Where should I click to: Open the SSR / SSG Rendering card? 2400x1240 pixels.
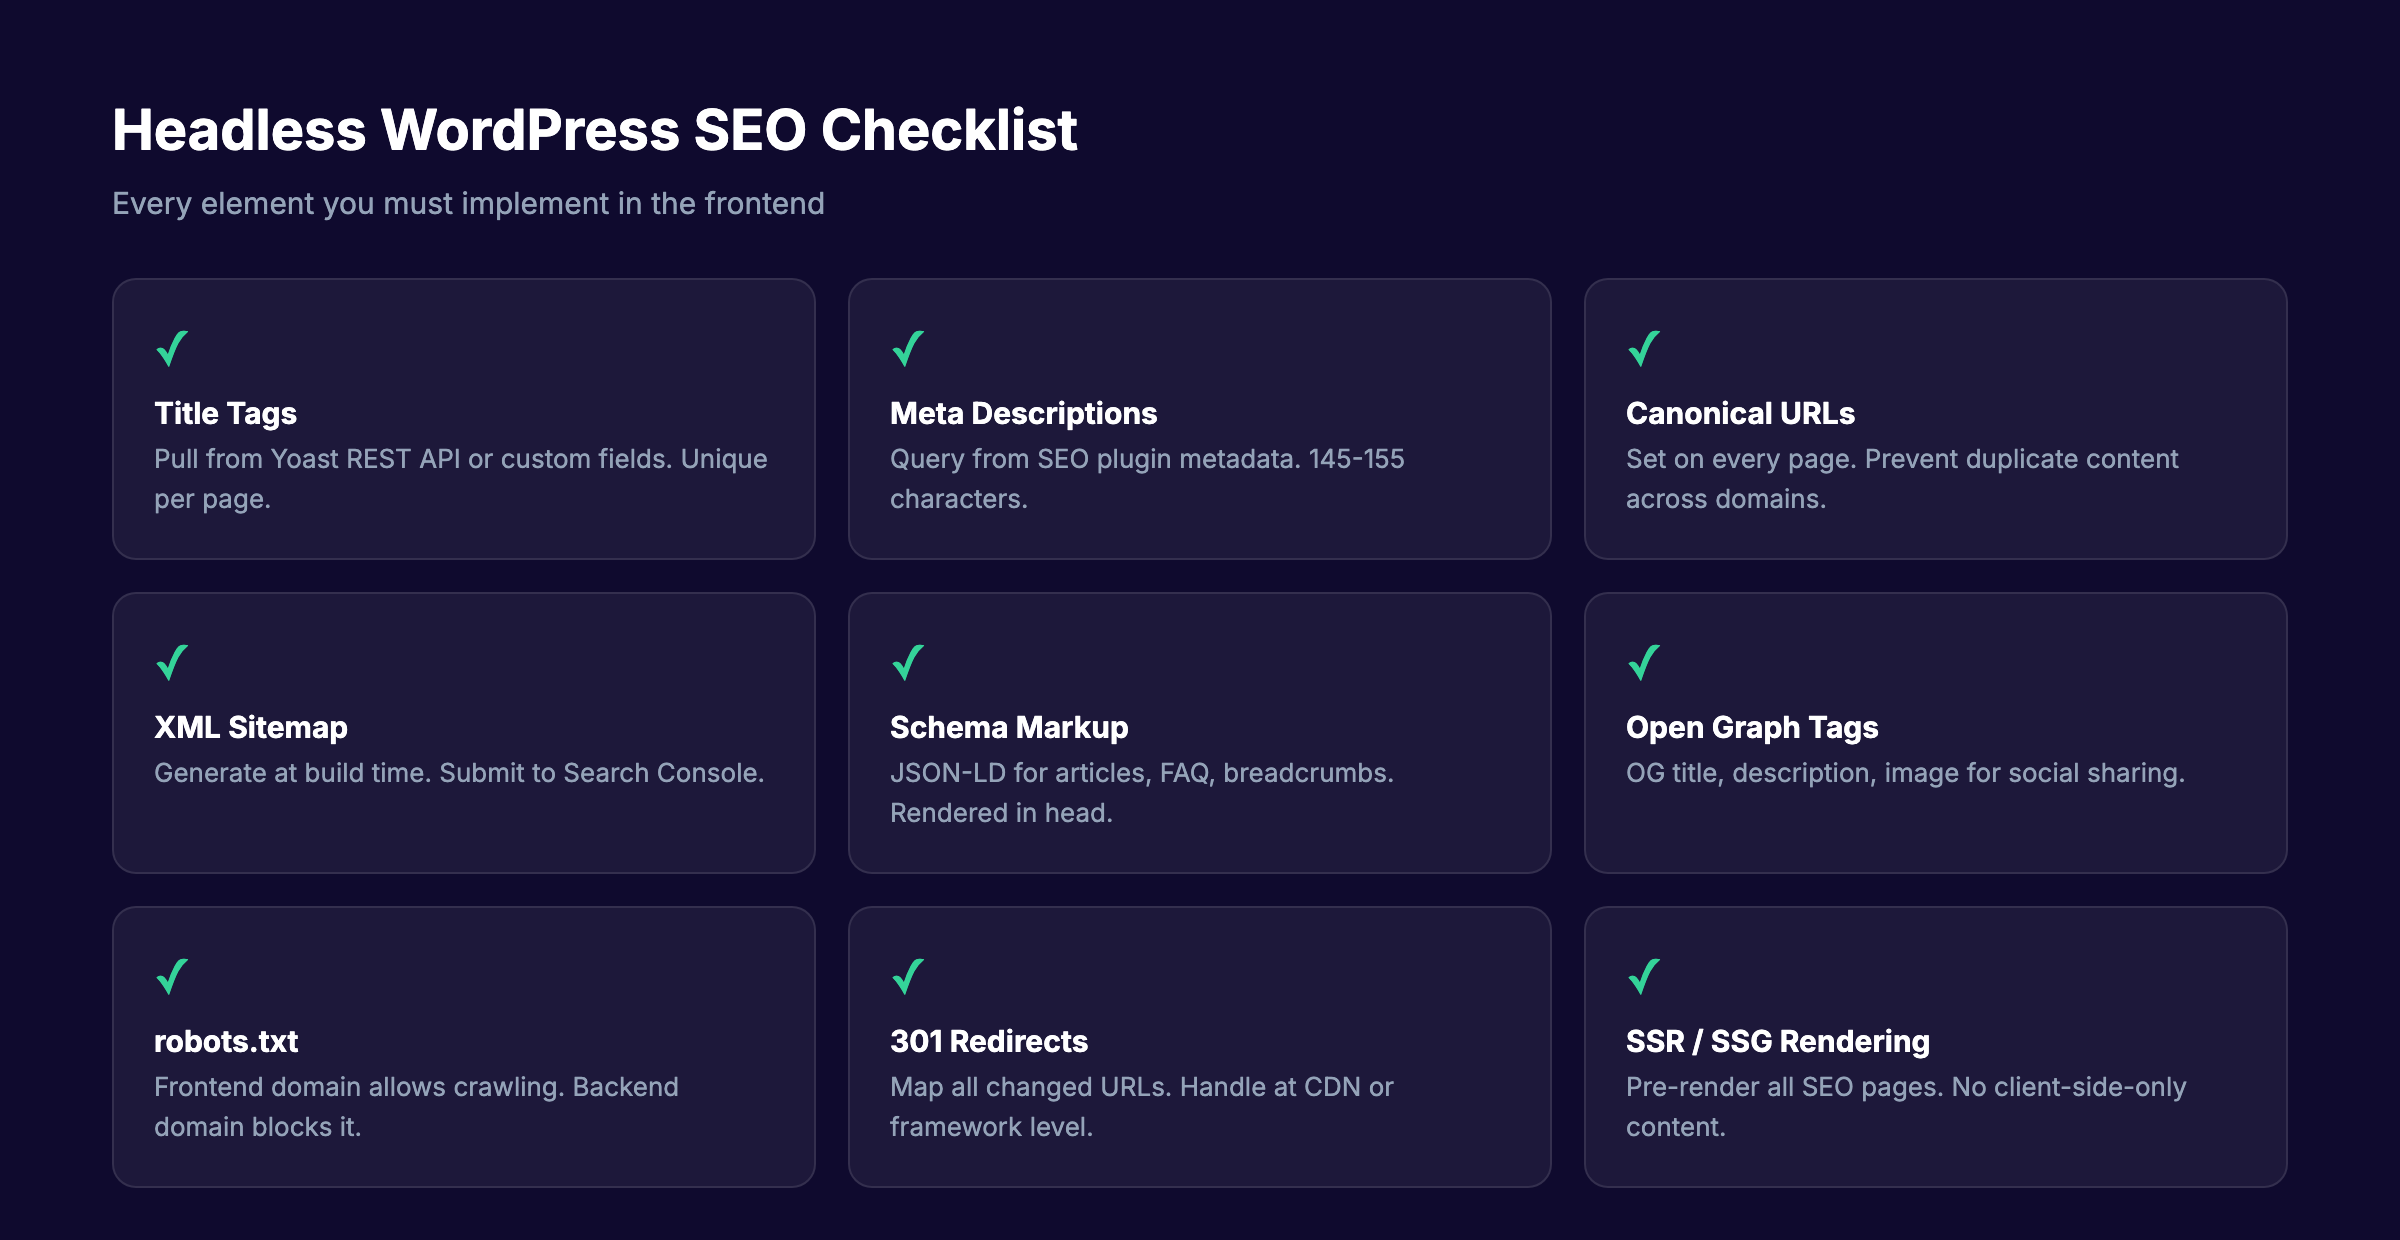click(x=1778, y=1041)
